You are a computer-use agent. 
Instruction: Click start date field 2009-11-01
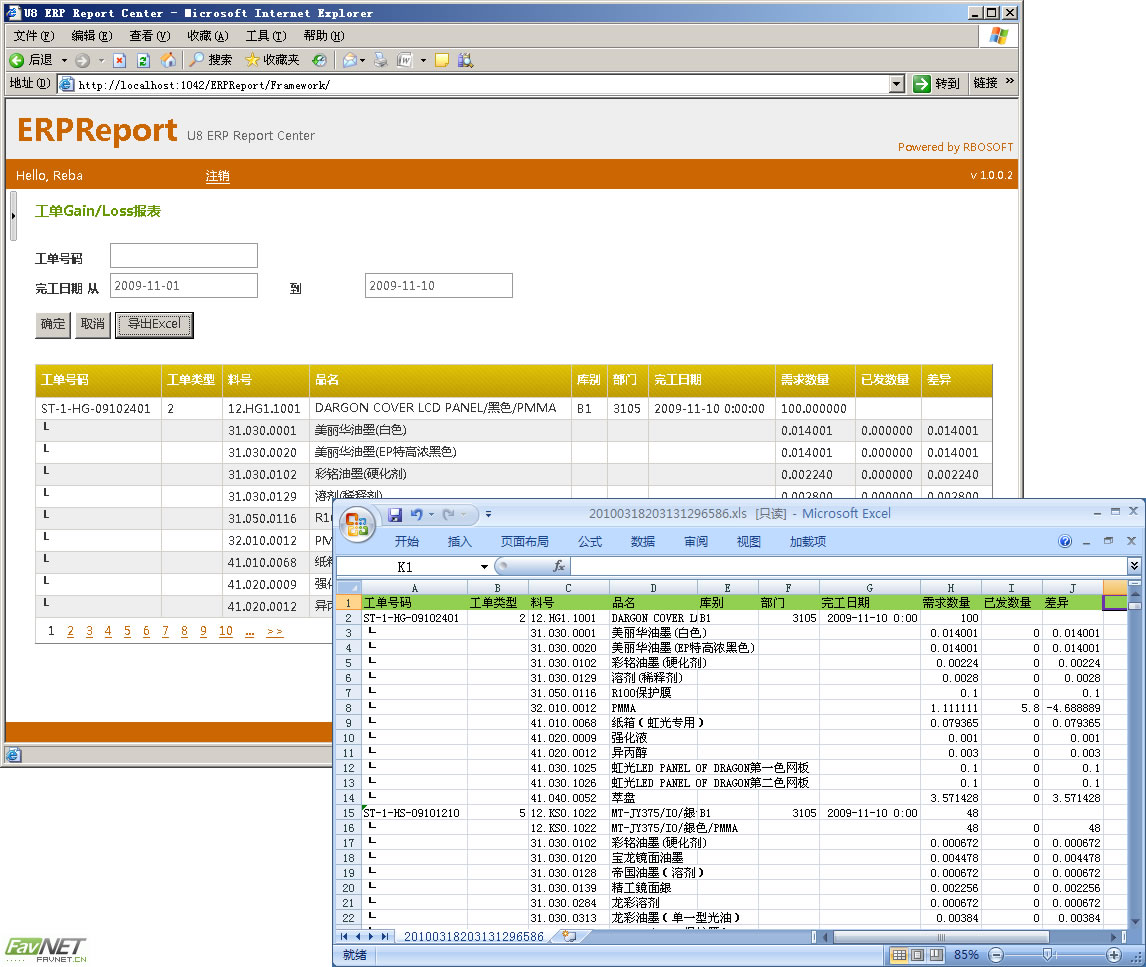[x=183, y=286]
